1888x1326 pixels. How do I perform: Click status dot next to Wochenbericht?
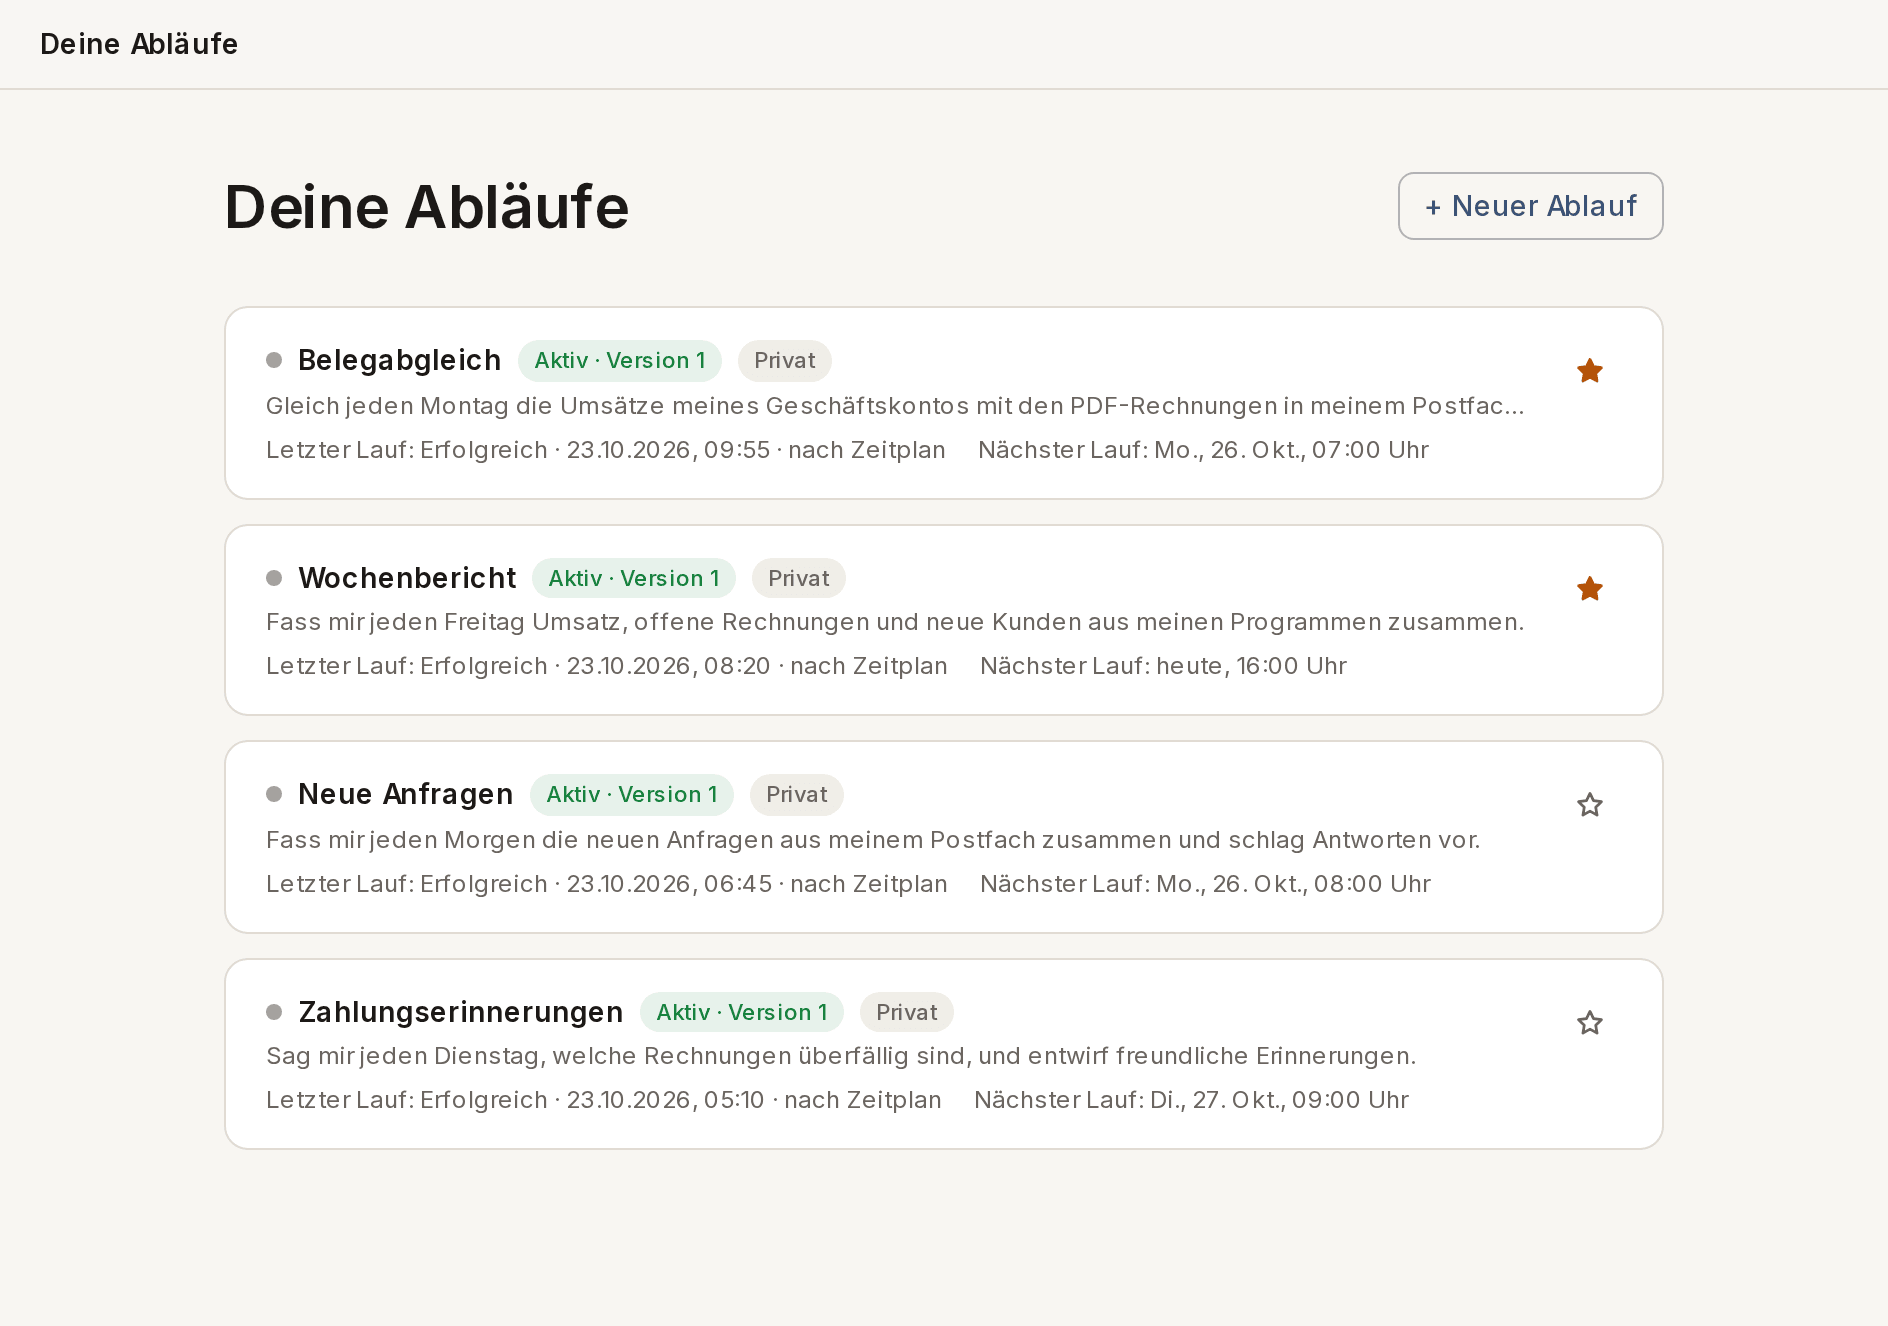(x=274, y=578)
